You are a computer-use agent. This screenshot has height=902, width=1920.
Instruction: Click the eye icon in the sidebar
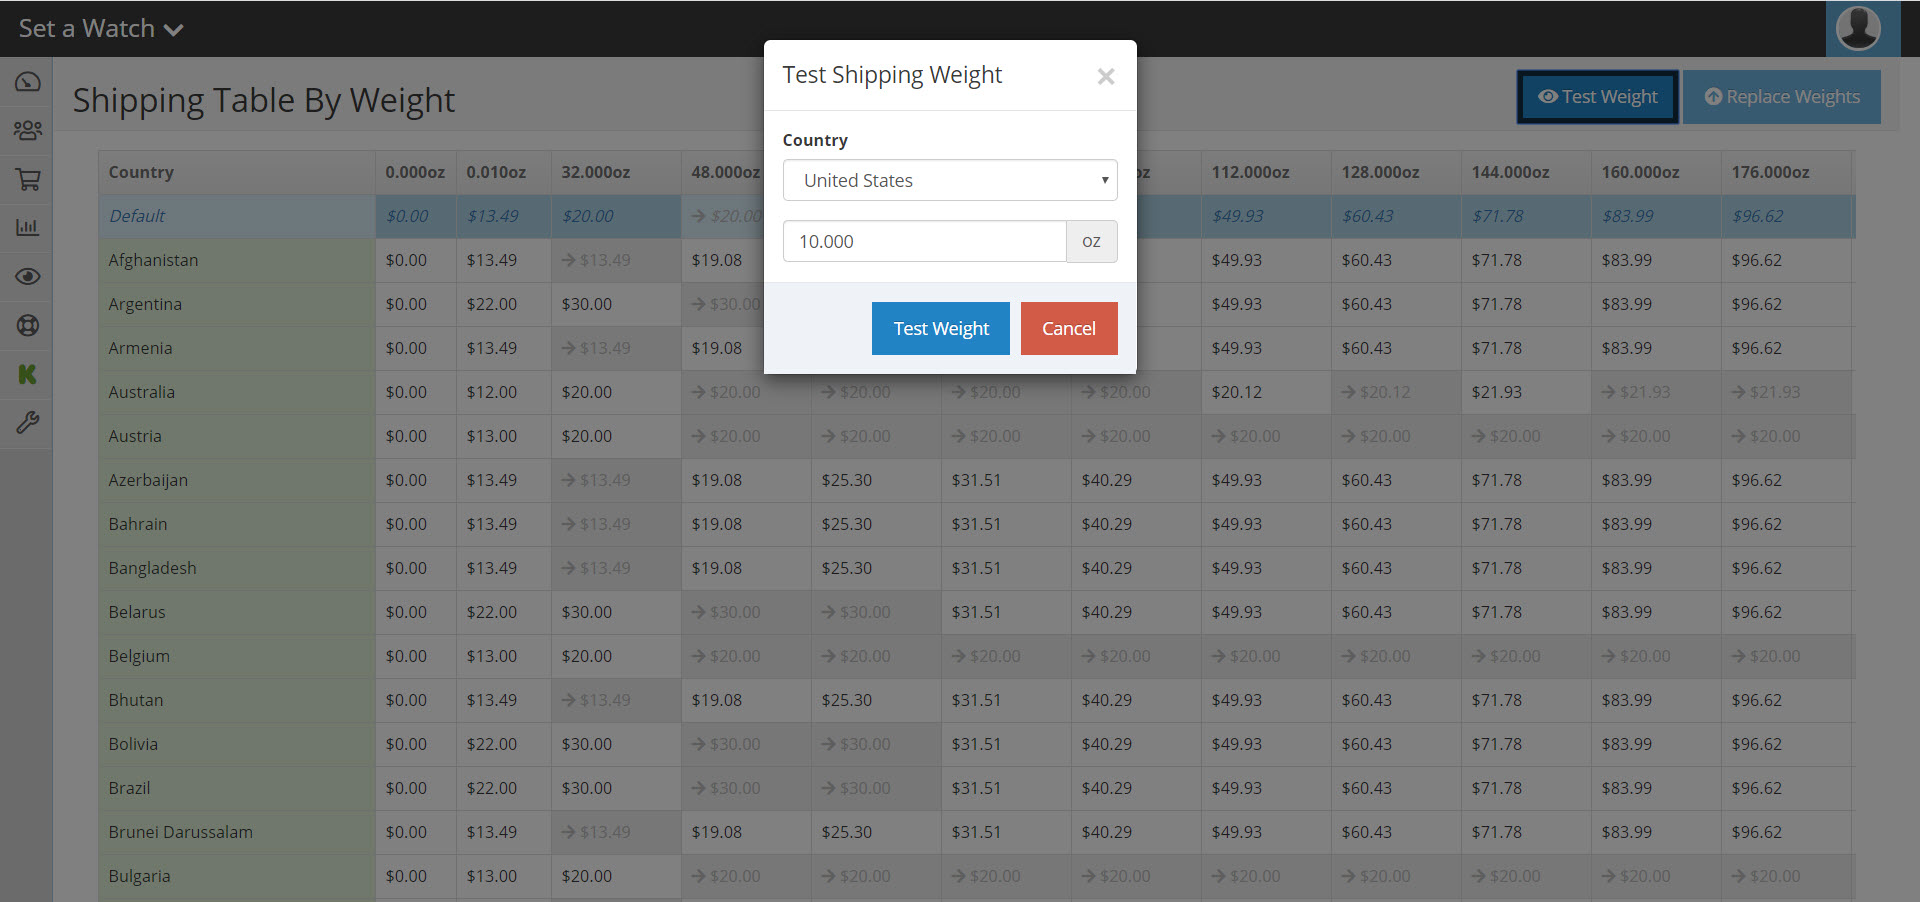(x=27, y=277)
